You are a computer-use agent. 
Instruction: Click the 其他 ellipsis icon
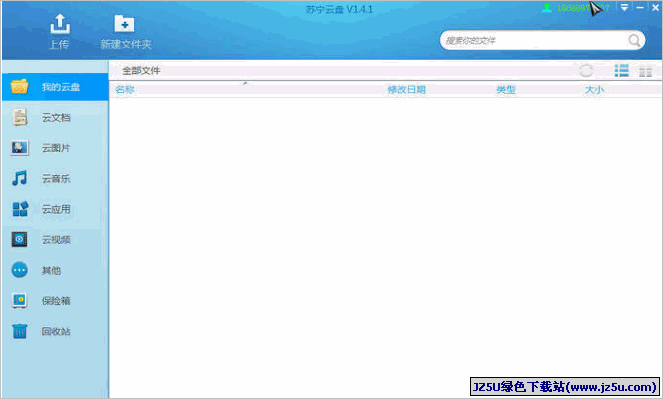19,270
